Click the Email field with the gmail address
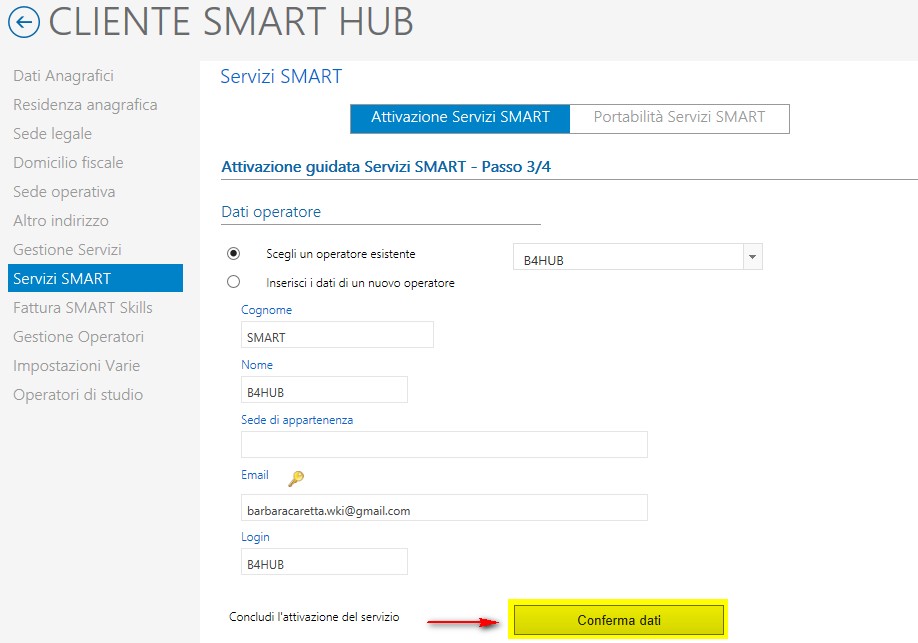Viewport: 918px width, 643px height. (444, 508)
